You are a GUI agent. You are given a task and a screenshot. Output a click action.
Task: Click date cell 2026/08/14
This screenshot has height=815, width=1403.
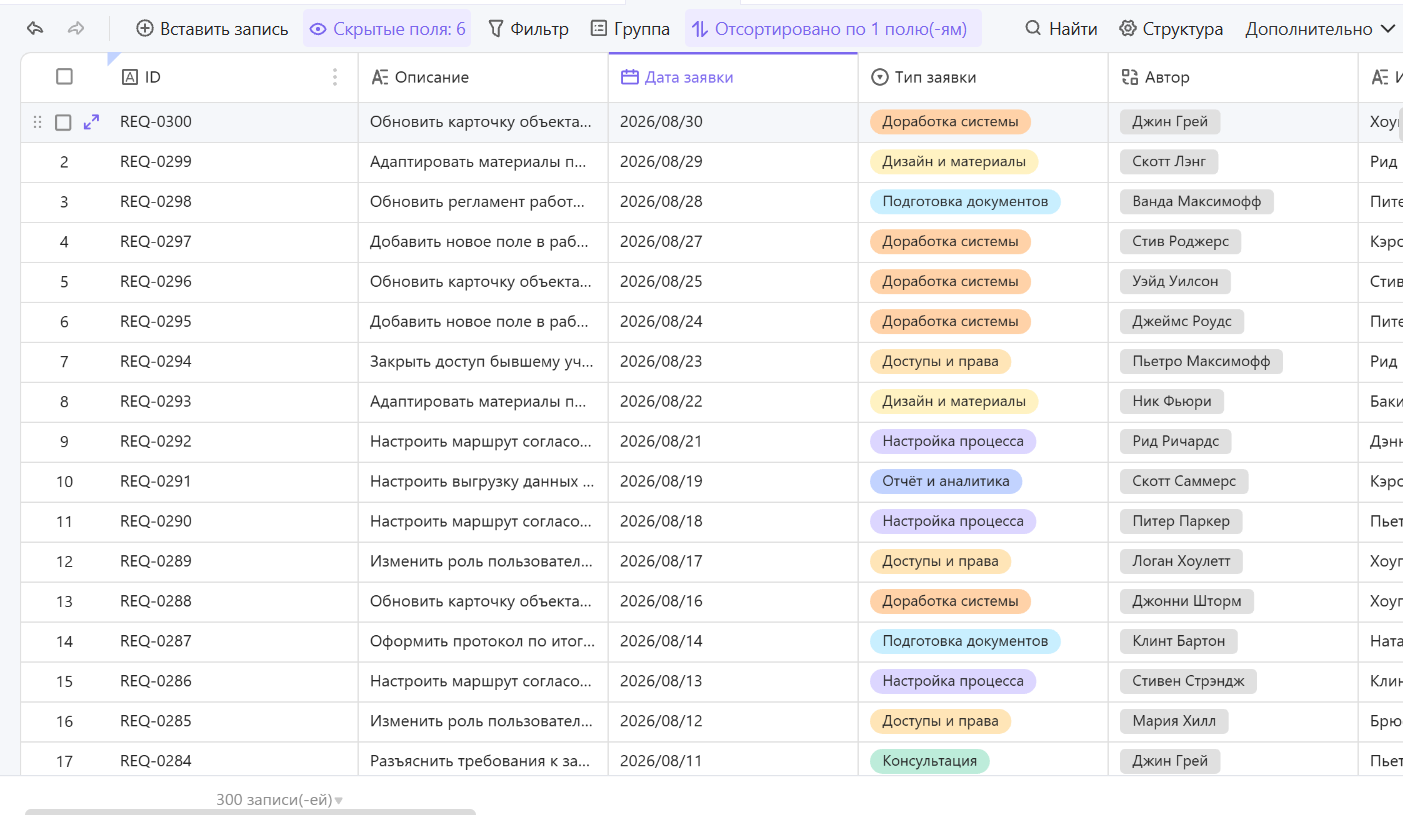(733, 641)
